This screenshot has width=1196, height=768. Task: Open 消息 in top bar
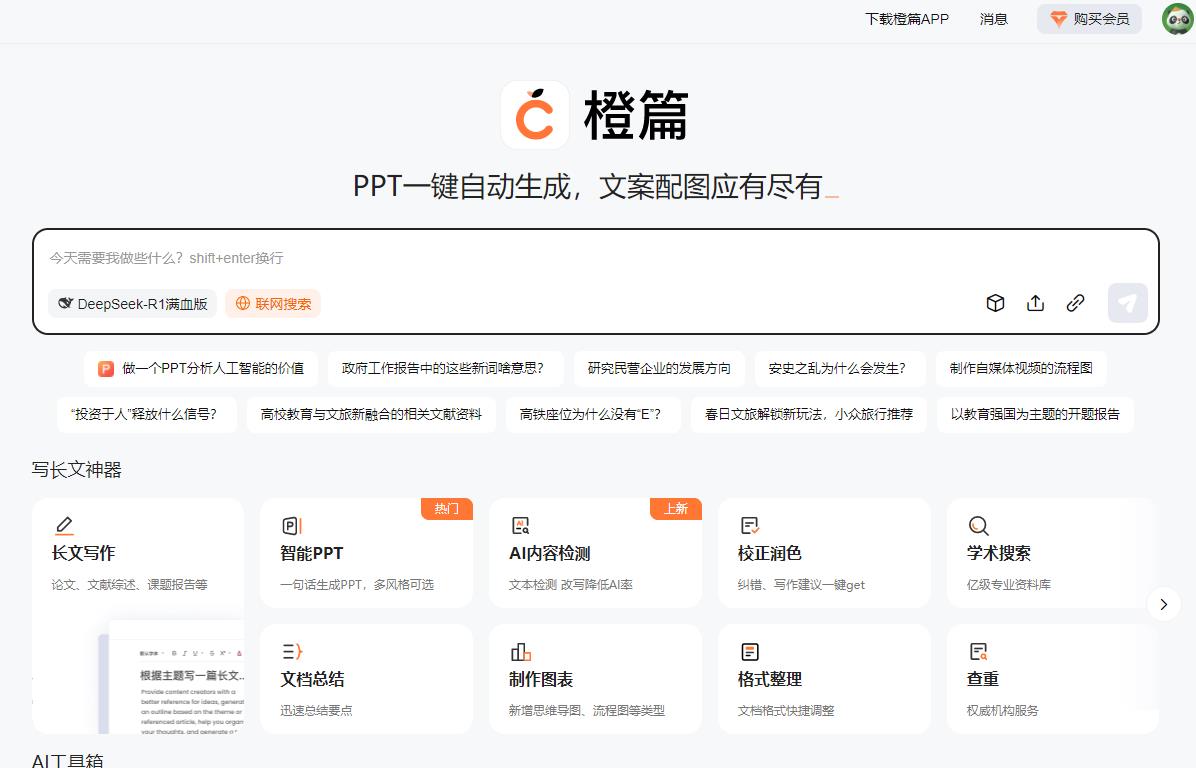[x=994, y=19]
